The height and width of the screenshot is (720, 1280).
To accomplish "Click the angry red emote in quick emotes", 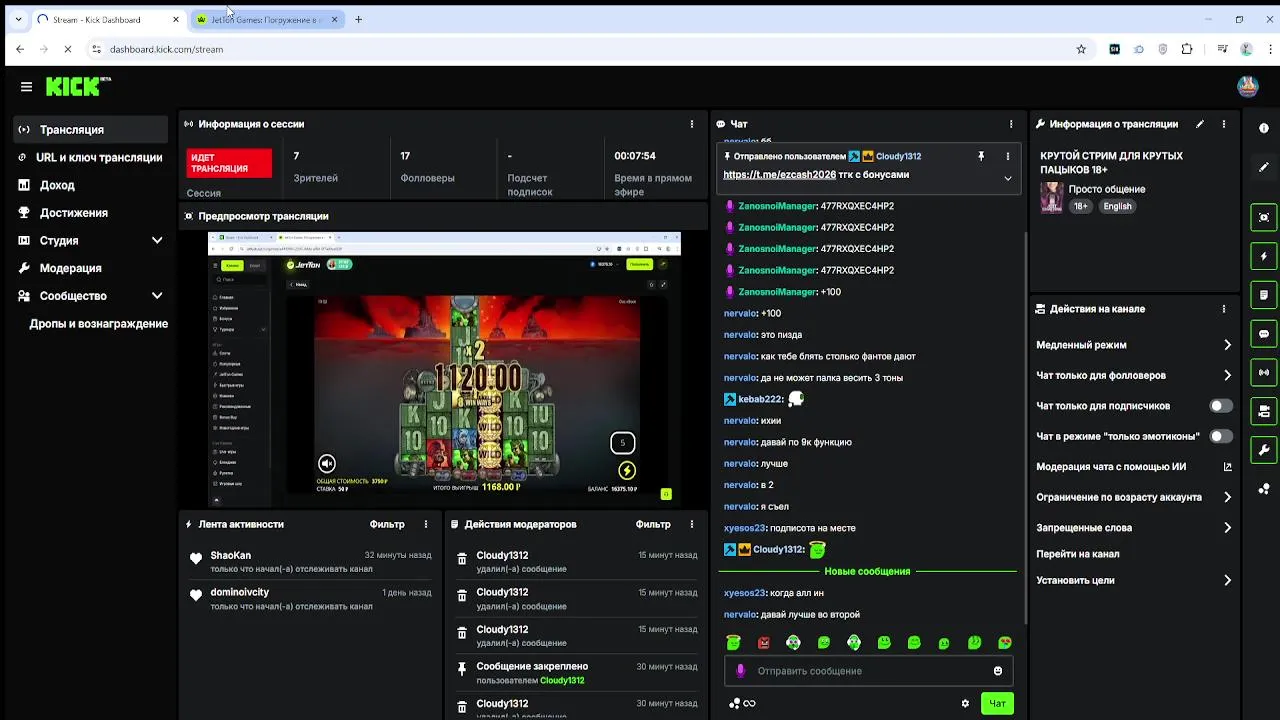I will pos(764,642).
